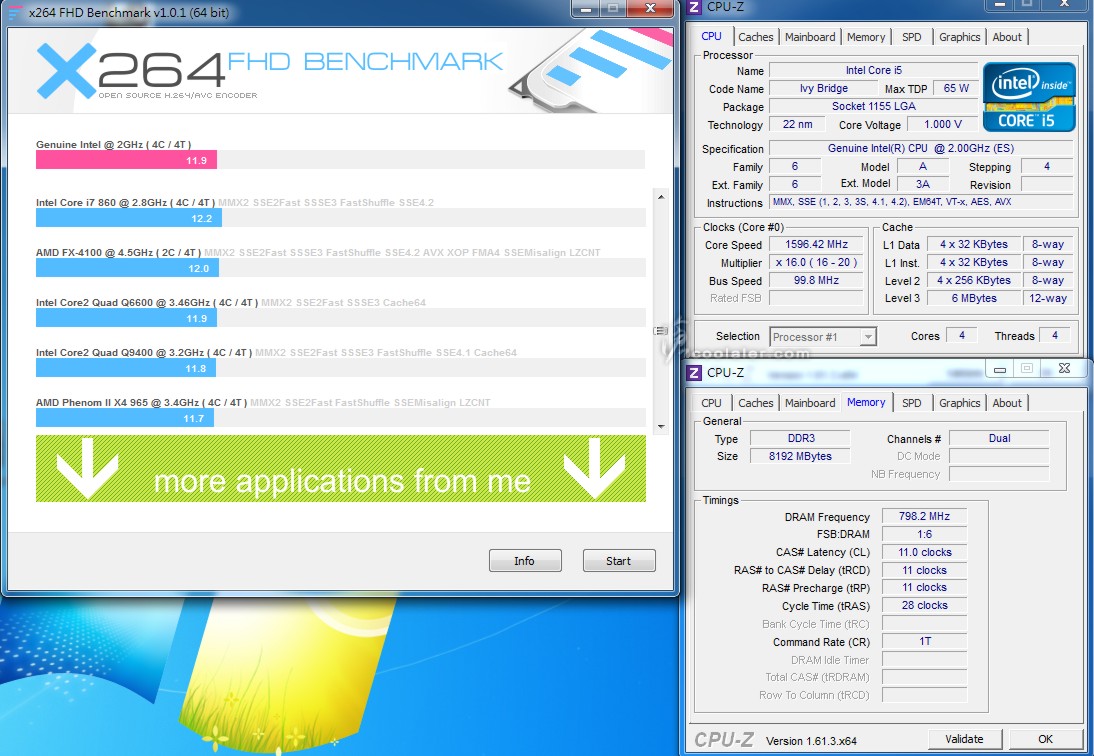Select CPU tab in lower CPU-Z window

[712, 403]
